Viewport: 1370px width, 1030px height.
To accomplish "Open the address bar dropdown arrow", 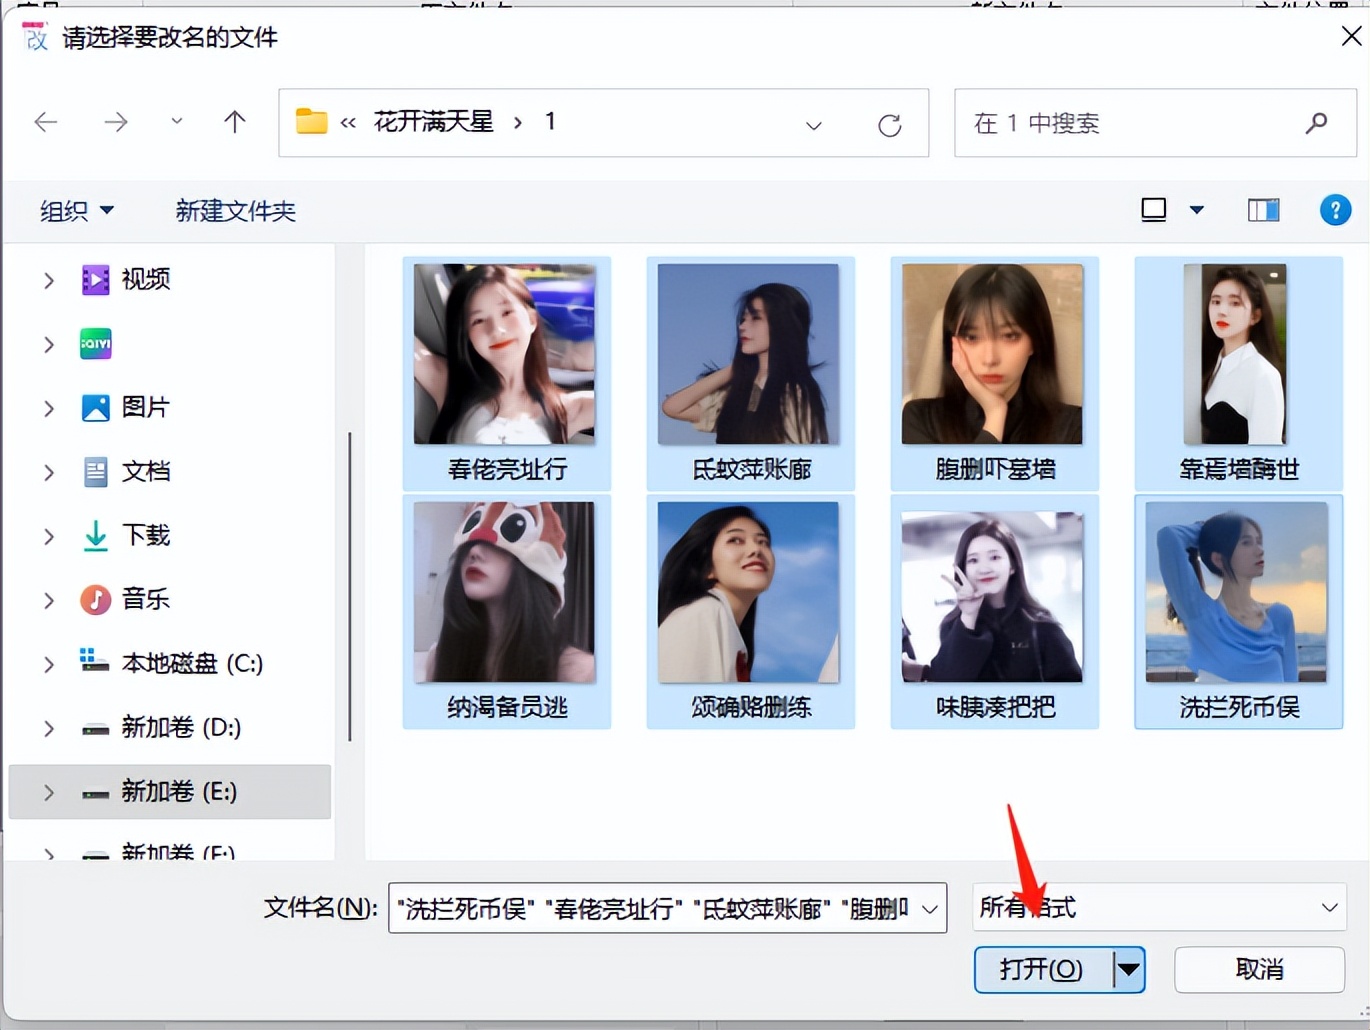I will [x=813, y=124].
